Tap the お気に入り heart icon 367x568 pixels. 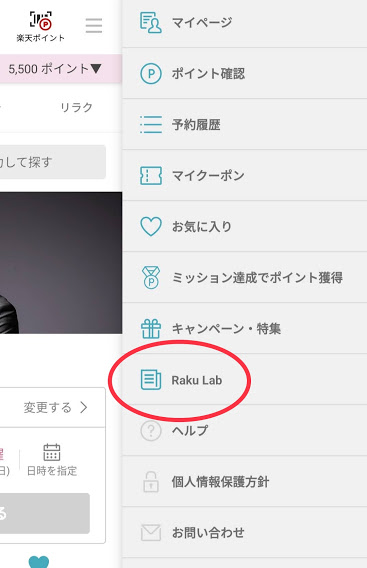[151, 227]
